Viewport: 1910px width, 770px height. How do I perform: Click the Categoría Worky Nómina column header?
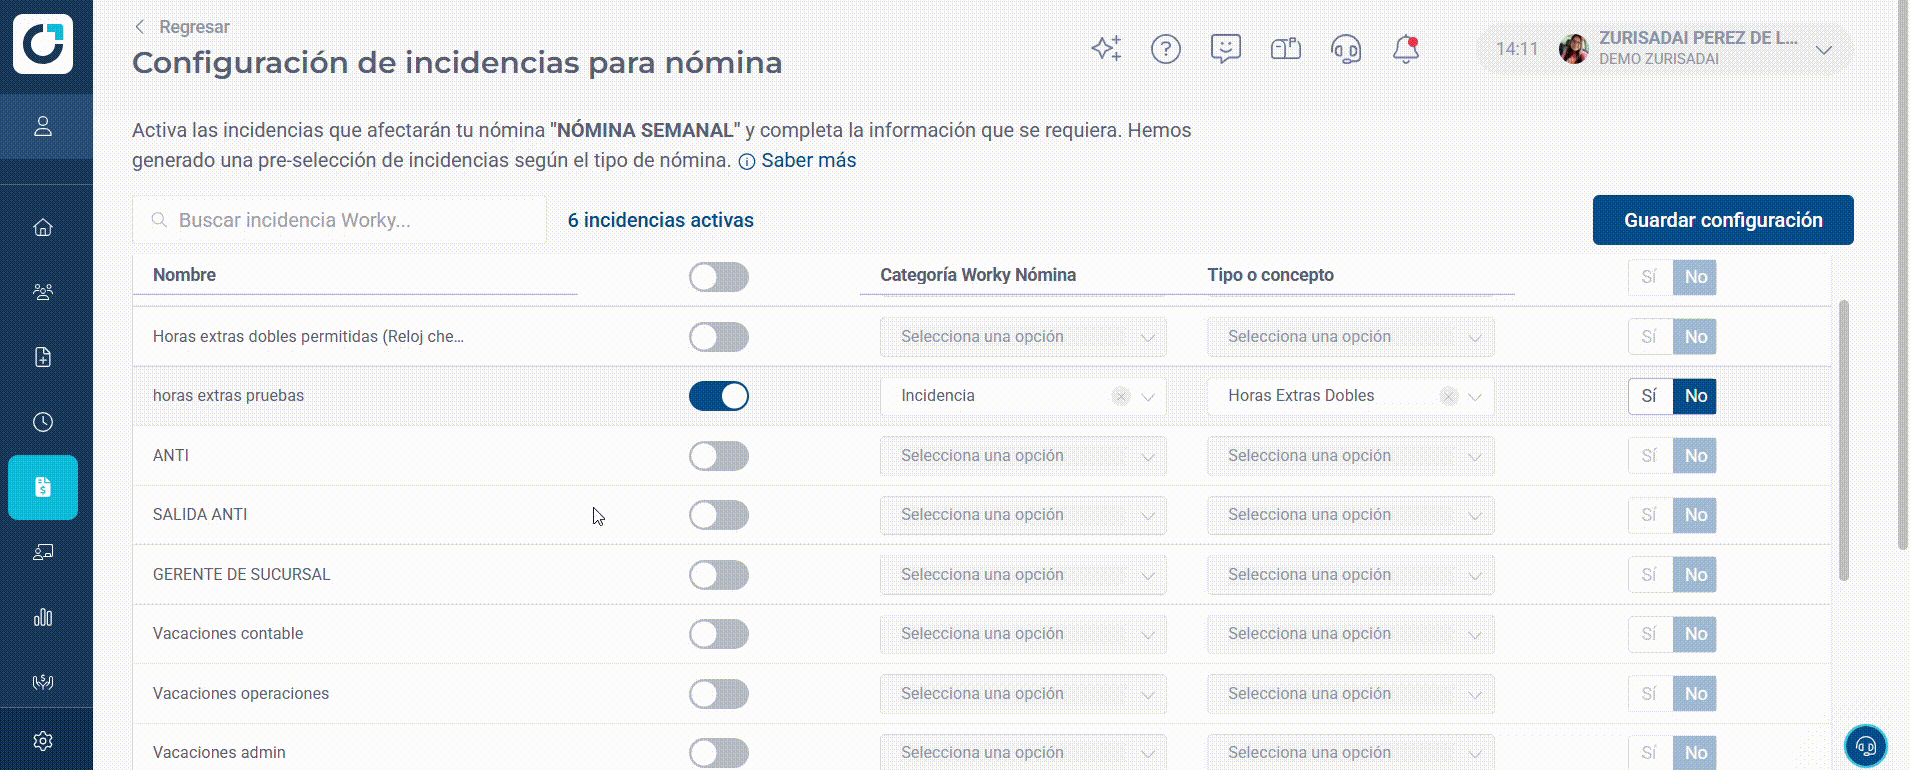[x=978, y=275]
